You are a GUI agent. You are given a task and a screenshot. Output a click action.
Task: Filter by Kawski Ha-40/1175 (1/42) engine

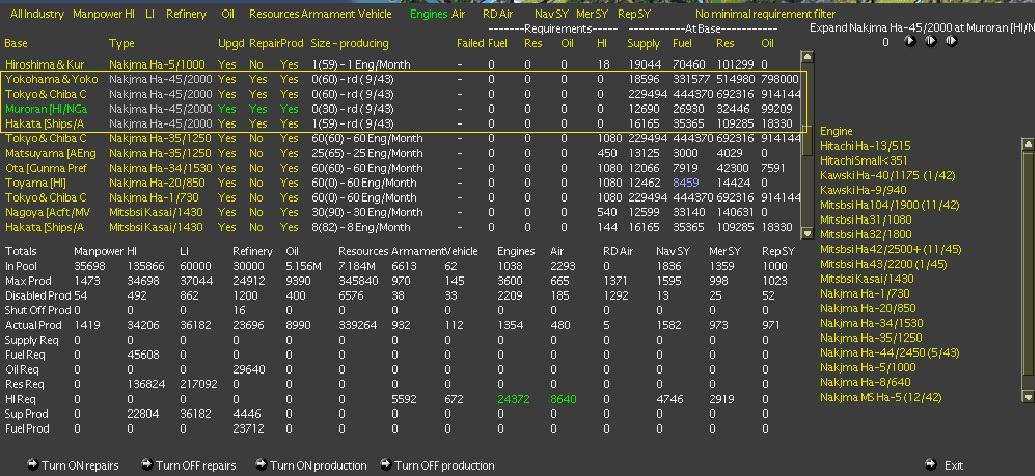887,176
